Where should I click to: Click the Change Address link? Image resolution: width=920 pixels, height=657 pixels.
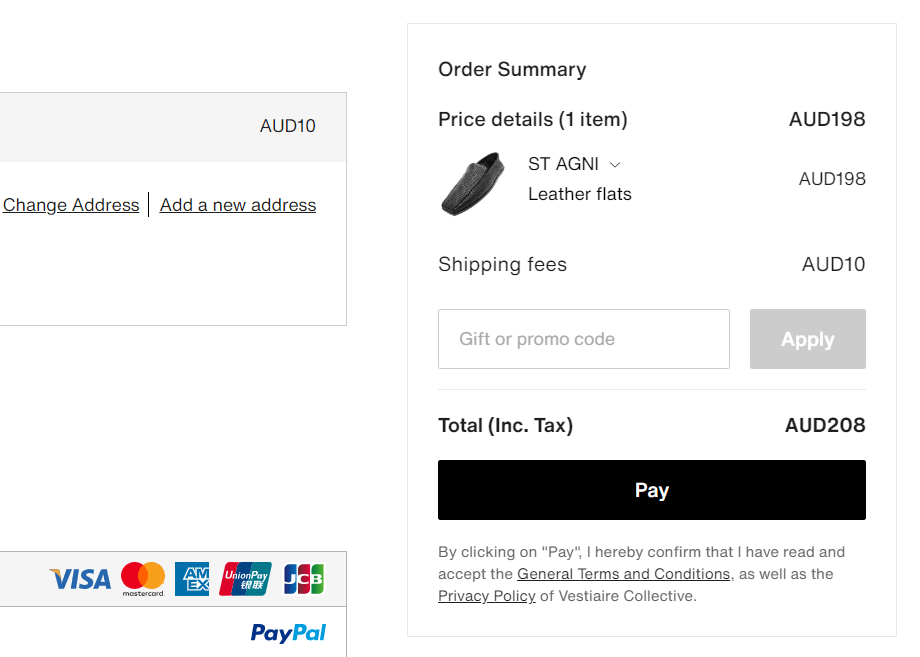pos(71,205)
